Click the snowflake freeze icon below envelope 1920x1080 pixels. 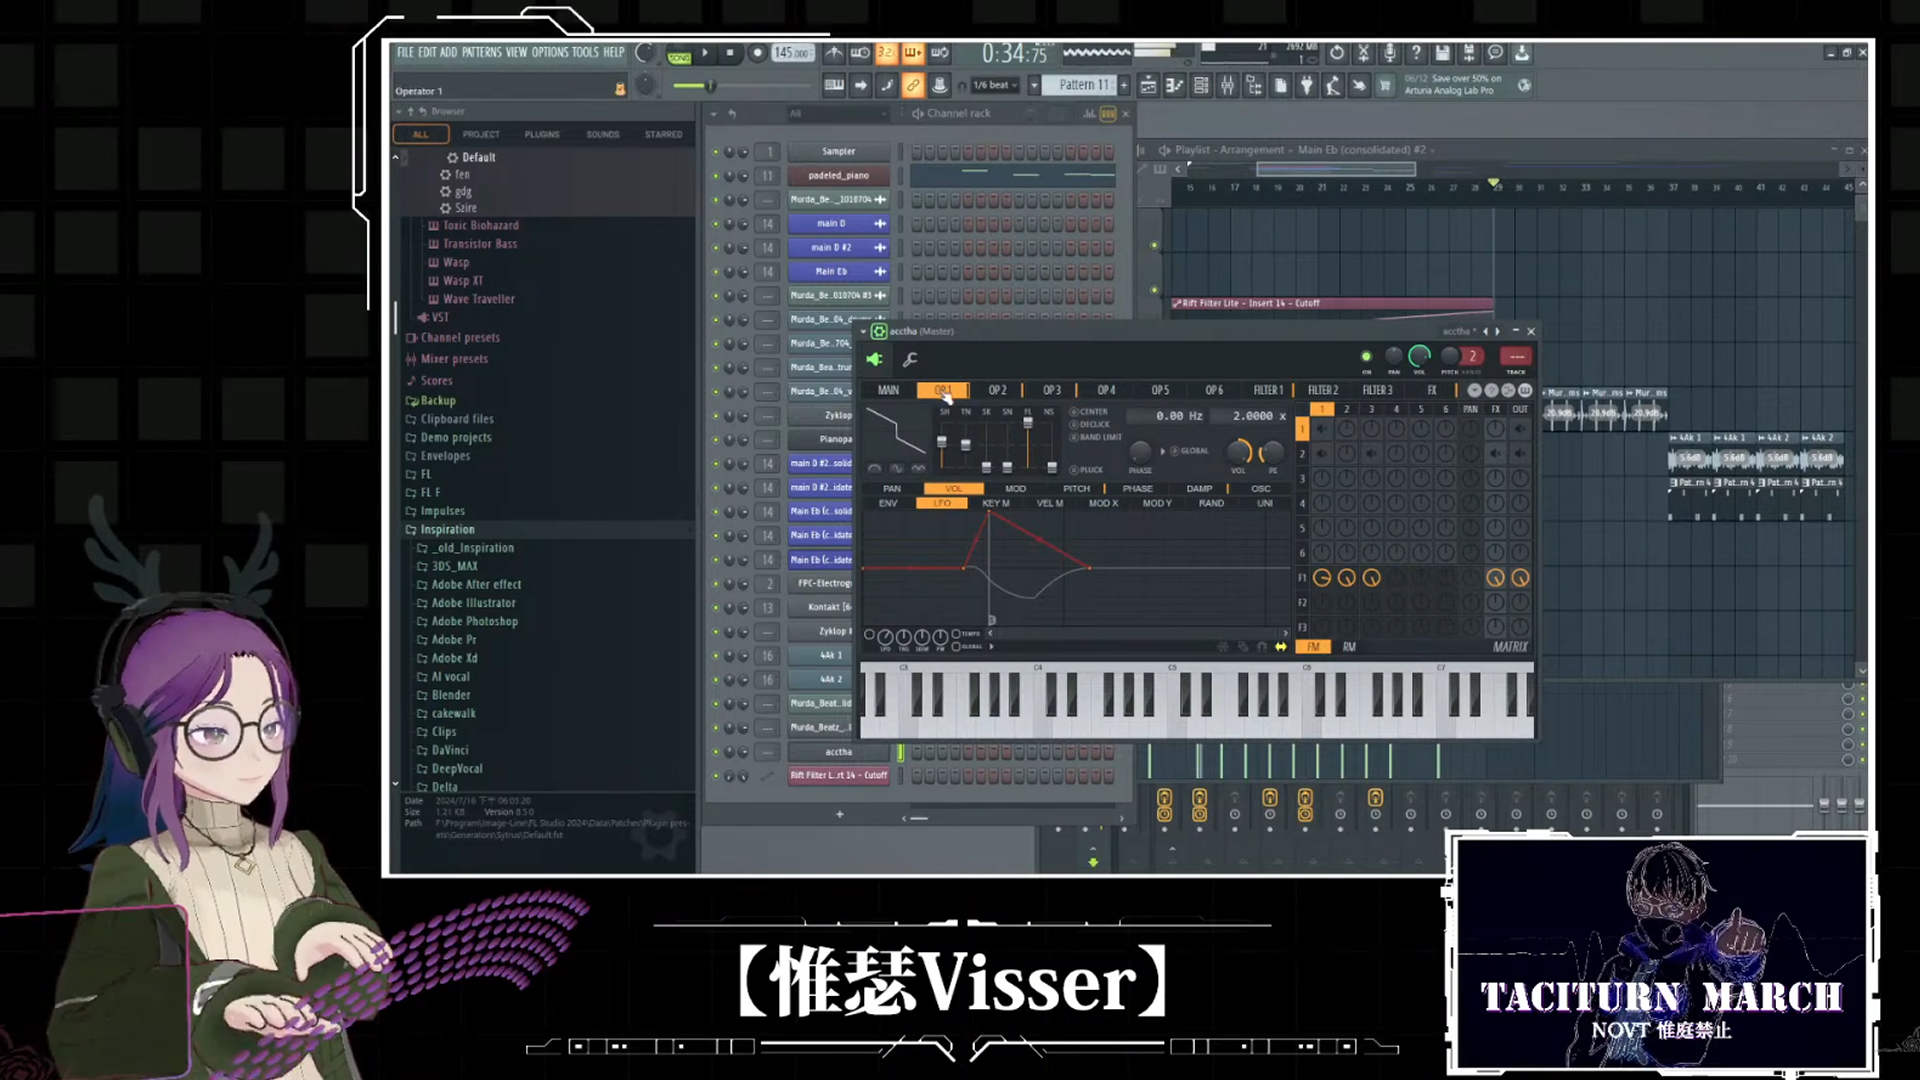coord(1222,647)
